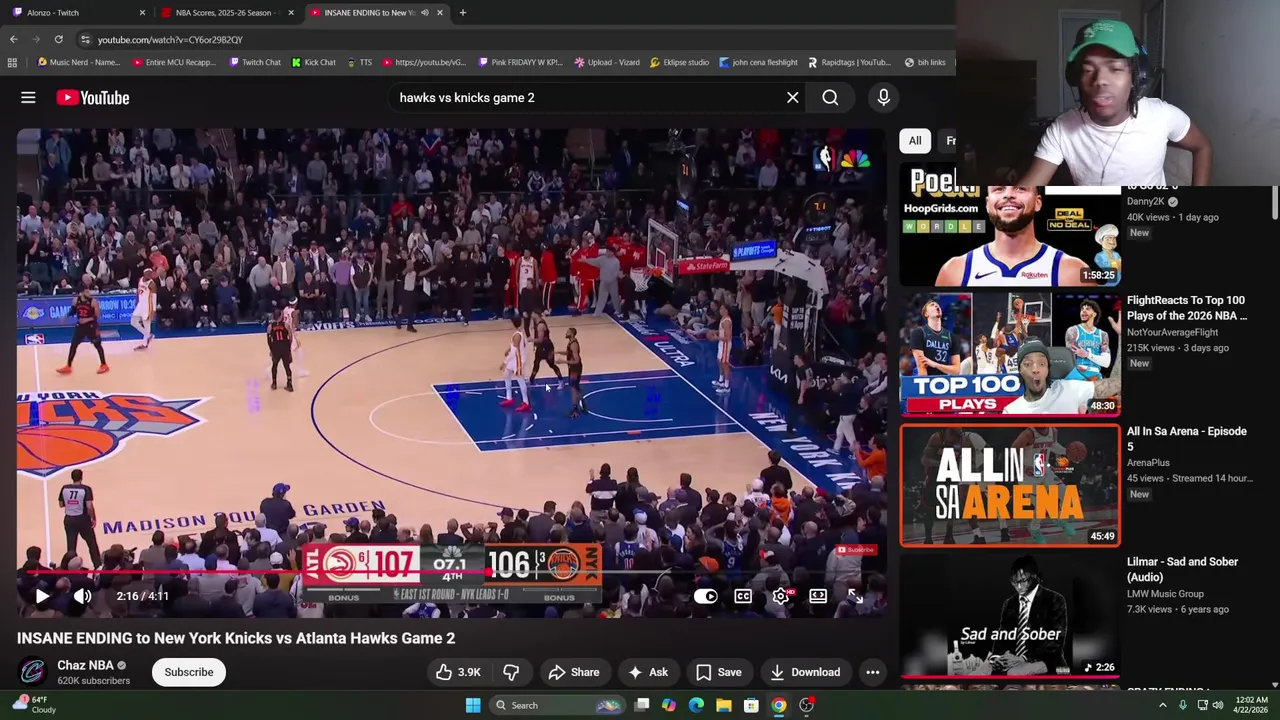The width and height of the screenshot is (1280, 720).
Task: Open player settings gear
Action: click(x=781, y=596)
